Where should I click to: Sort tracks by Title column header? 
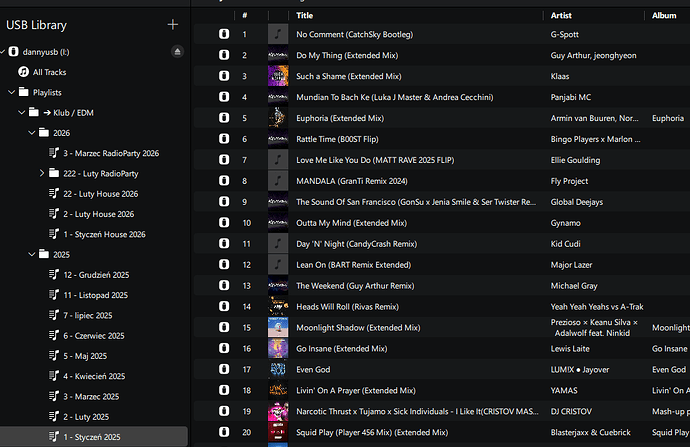coord(305,16)
